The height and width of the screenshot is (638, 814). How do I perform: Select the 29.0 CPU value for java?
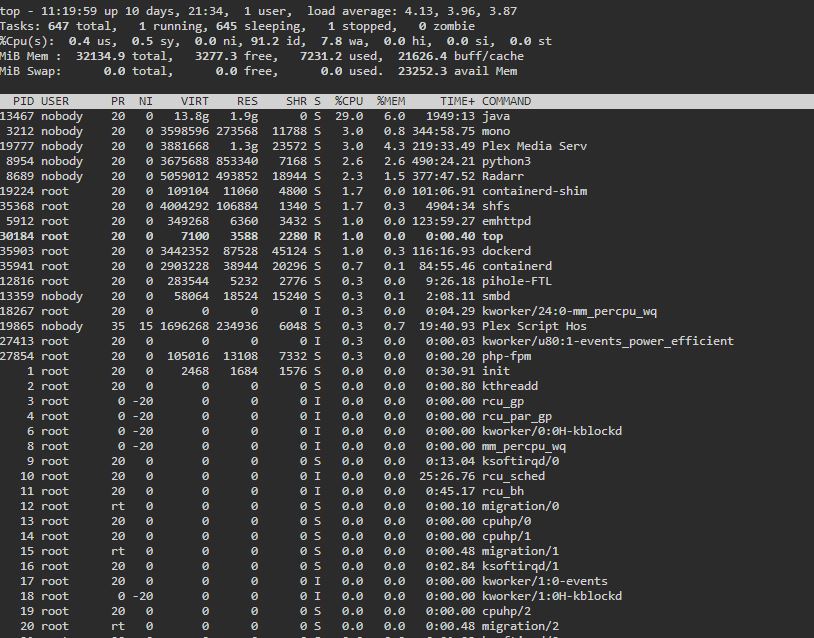(x=349, y=116)
